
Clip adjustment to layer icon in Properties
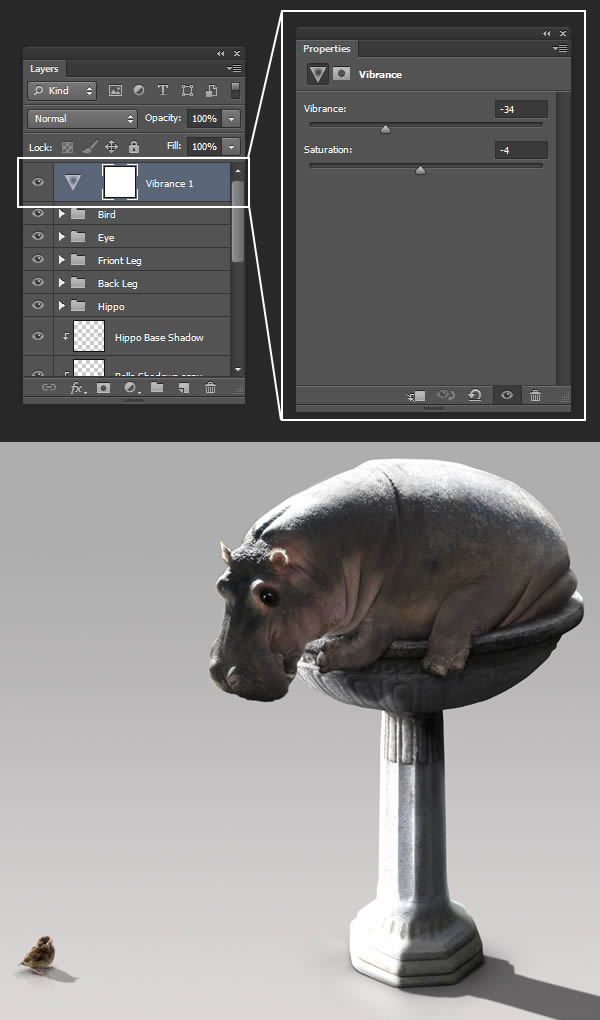(416, 396)
